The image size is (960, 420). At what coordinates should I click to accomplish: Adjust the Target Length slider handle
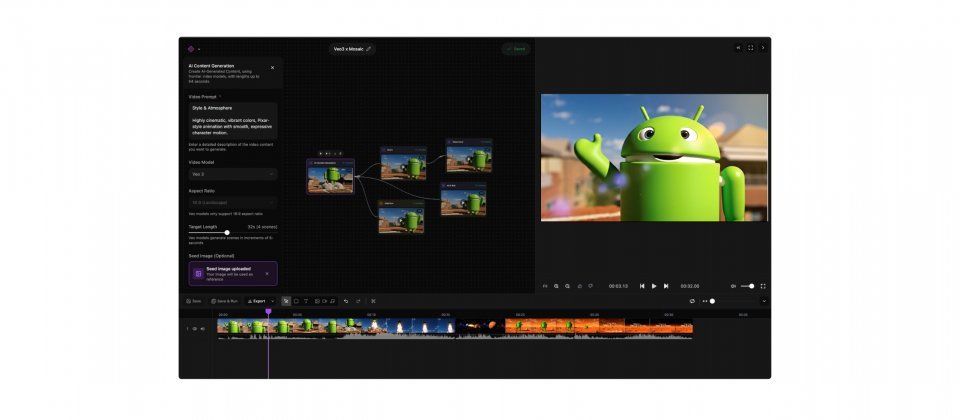click(x=227, y=233)
